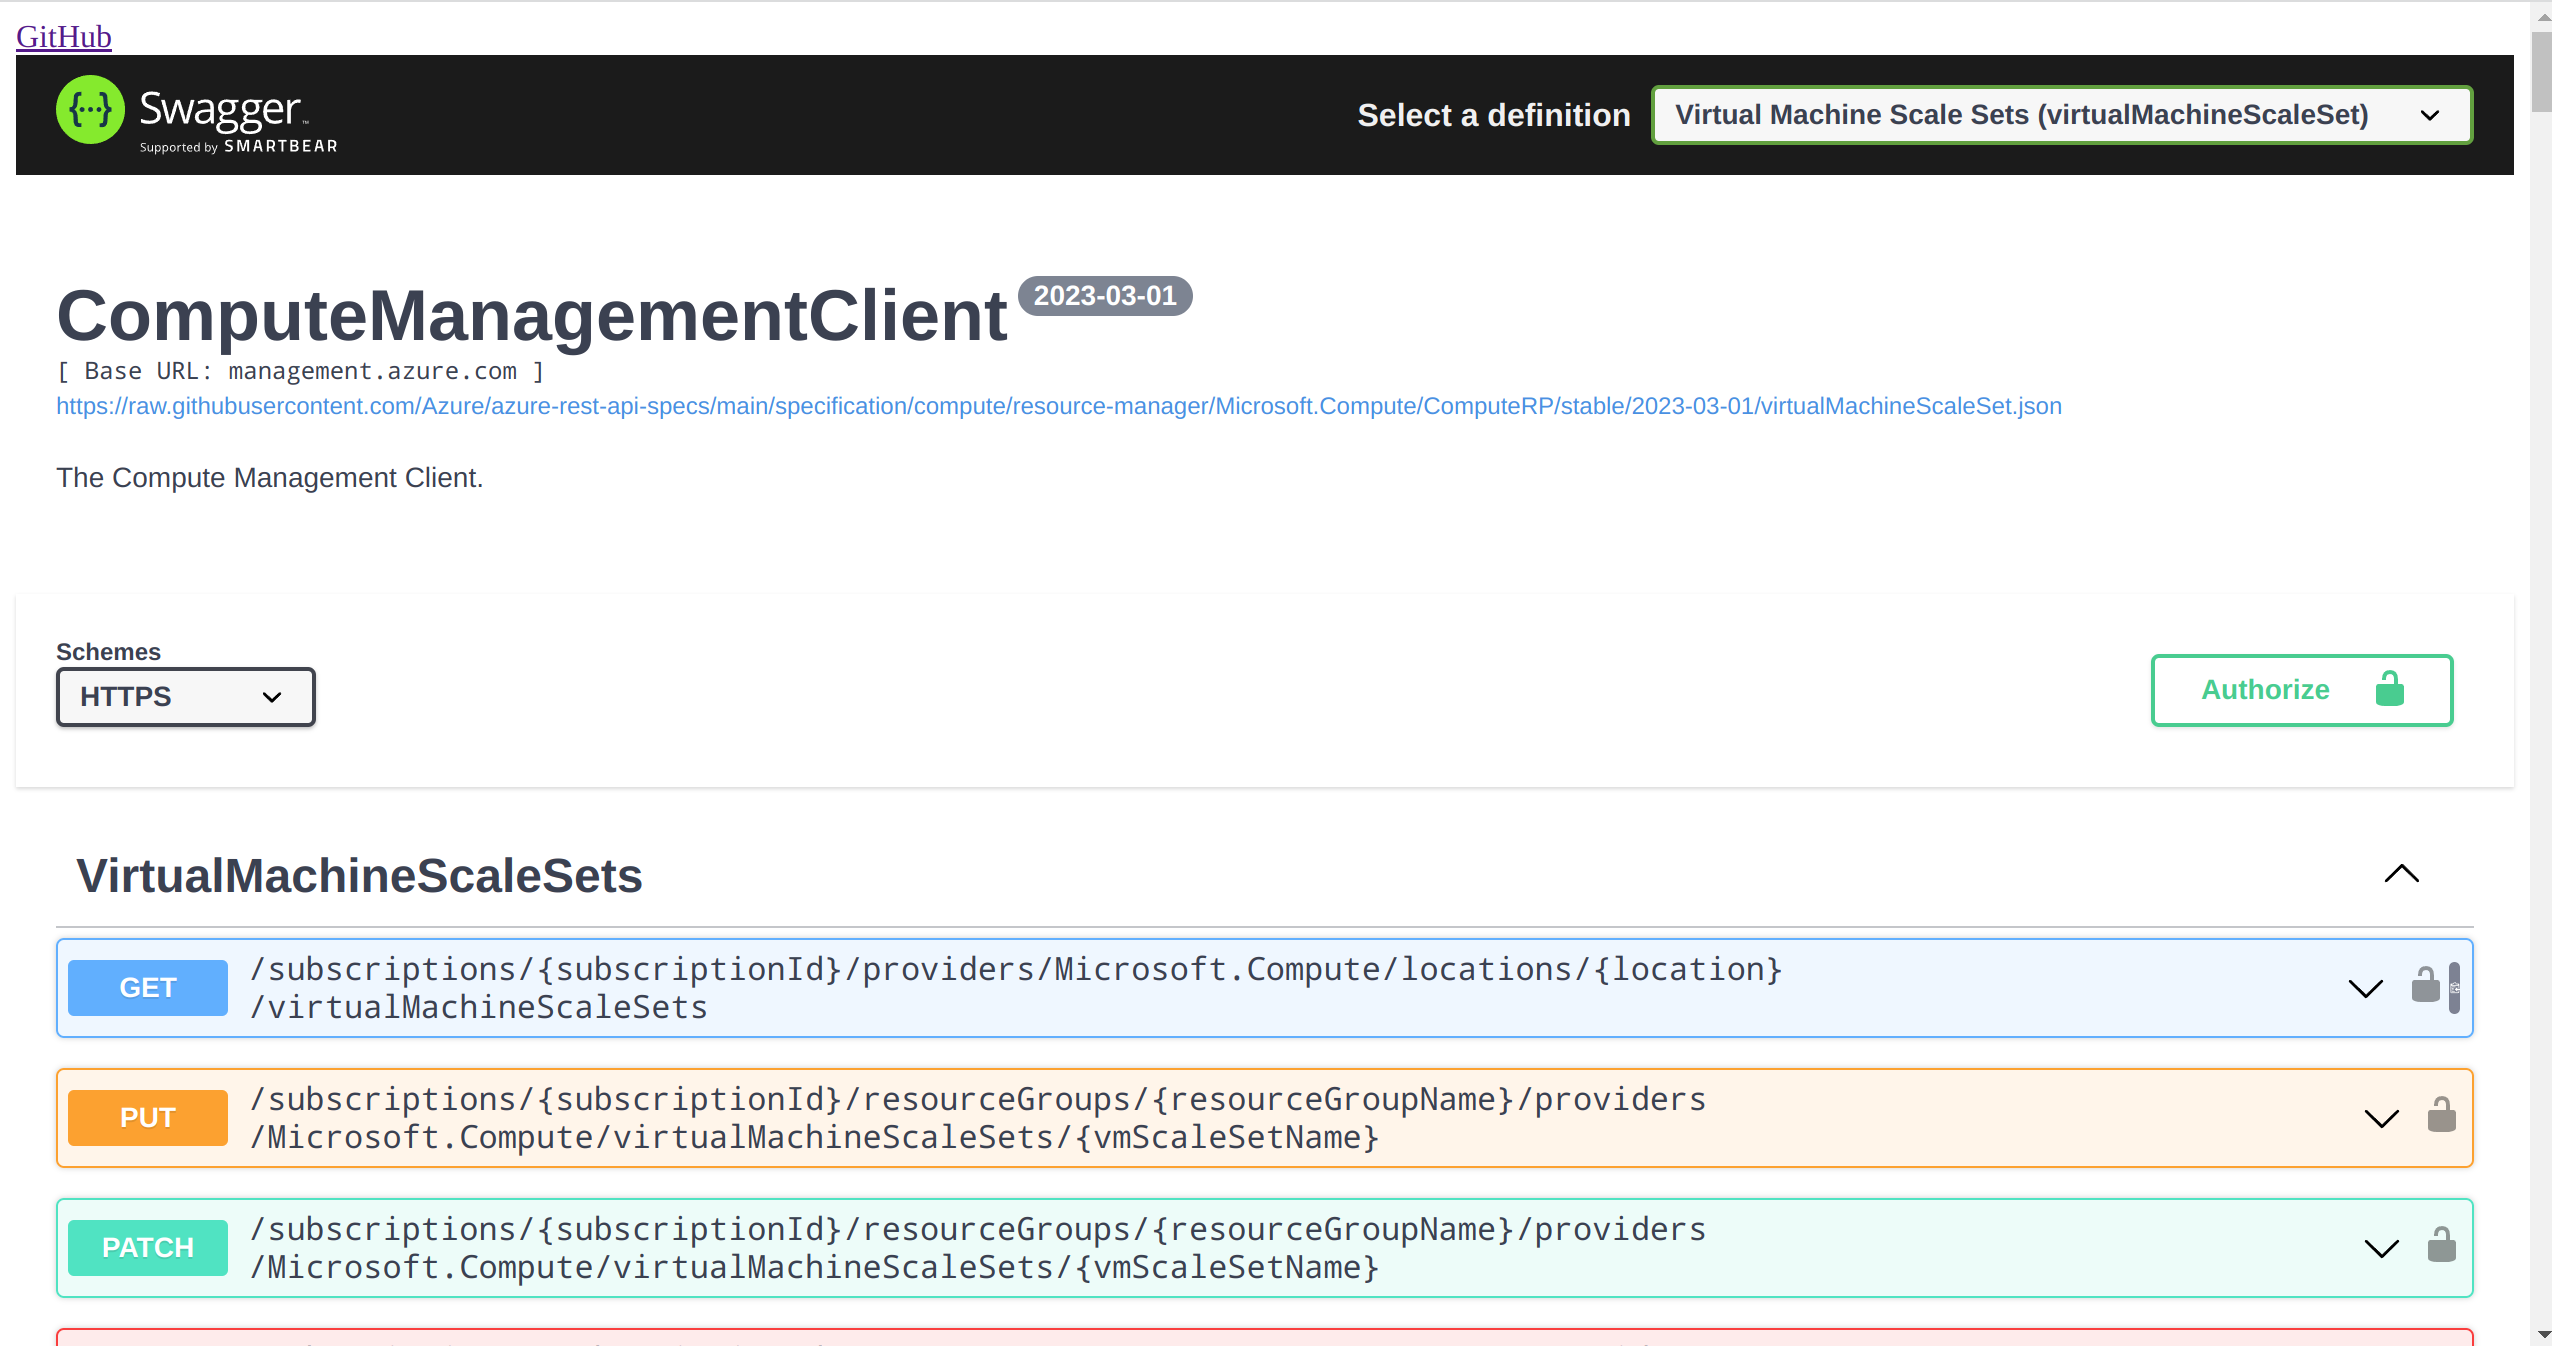The height and width of the screenshot is (1346, 2552).
Task: Open the HTTPS Schemes dropdown
Action: 186,697
